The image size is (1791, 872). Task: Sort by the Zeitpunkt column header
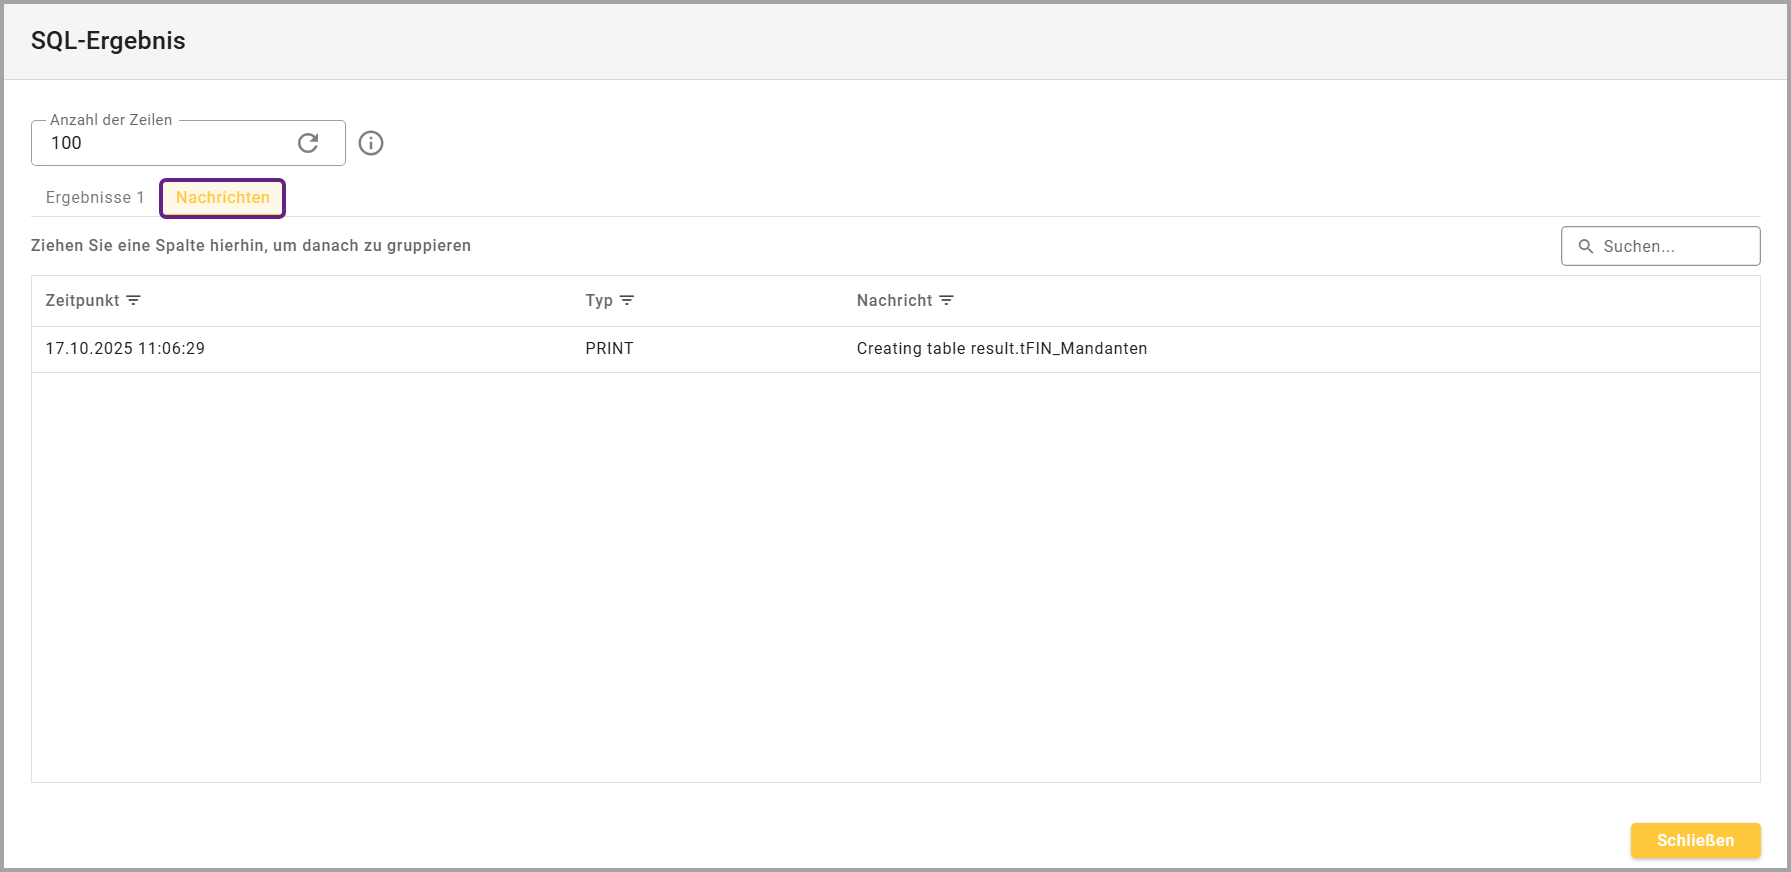(82, 300)
